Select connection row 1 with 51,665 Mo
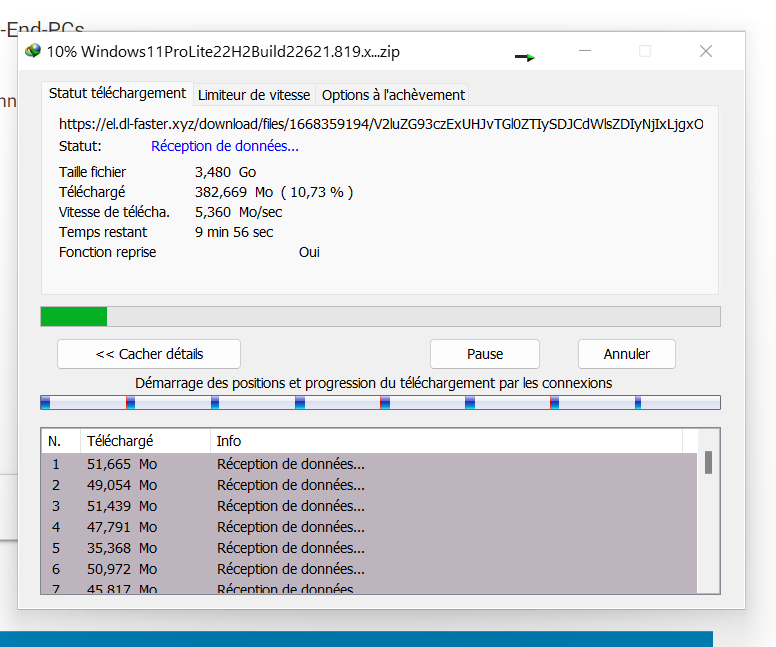This screenshot has width=776, height=647. (369, 464)
